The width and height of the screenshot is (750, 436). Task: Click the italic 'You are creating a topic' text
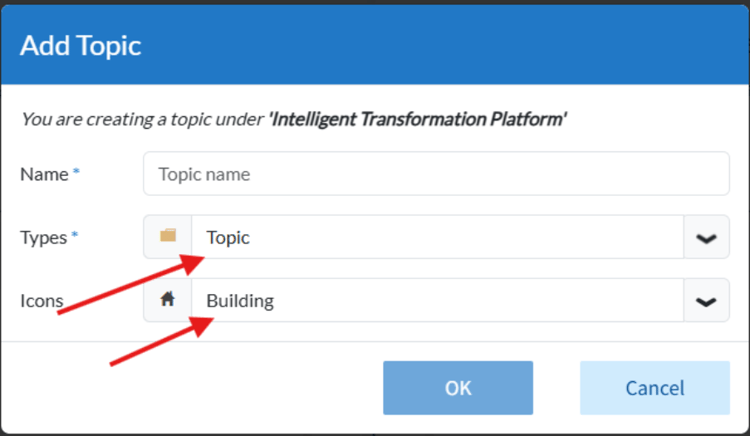pyautogui.click(x=140, y=119)
